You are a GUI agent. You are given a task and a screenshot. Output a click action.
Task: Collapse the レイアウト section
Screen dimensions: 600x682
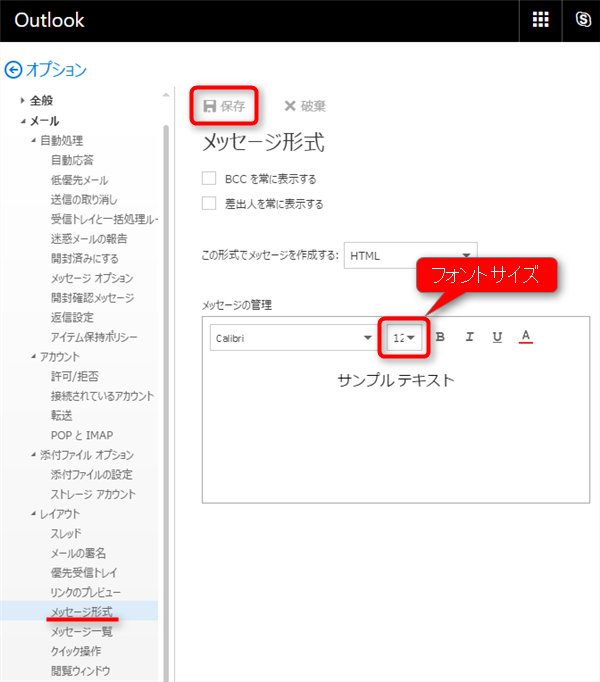[x=34, y=514]
